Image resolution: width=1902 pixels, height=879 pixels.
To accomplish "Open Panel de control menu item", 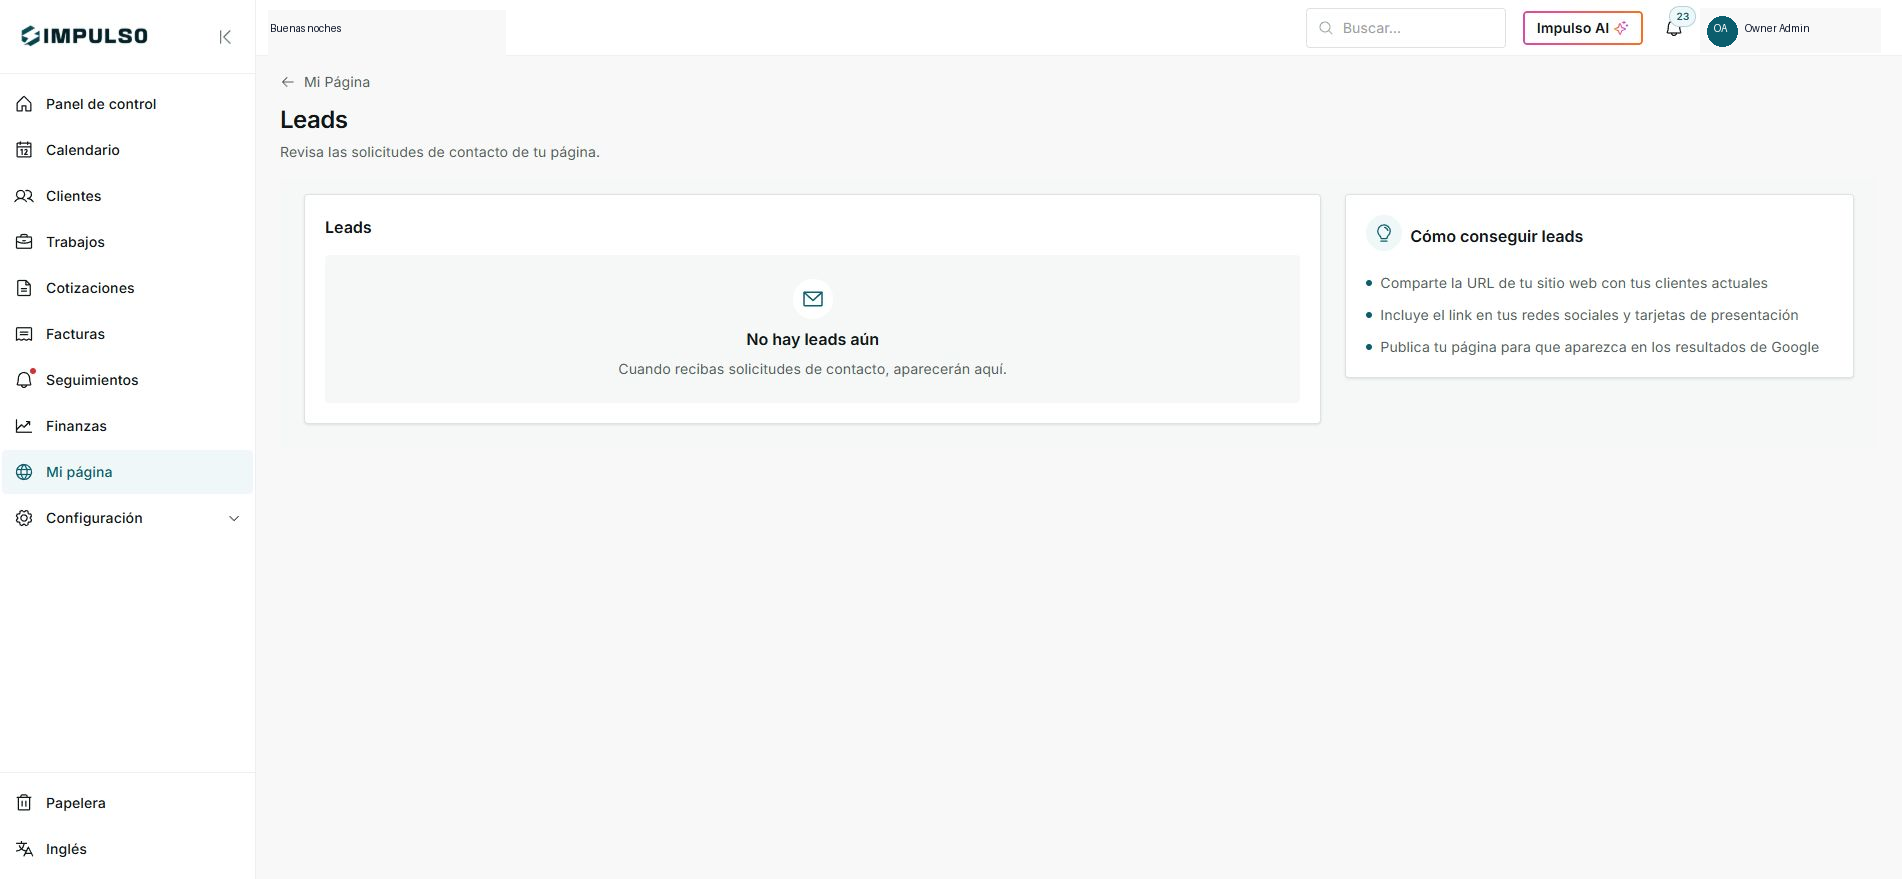I will point(127,104).
